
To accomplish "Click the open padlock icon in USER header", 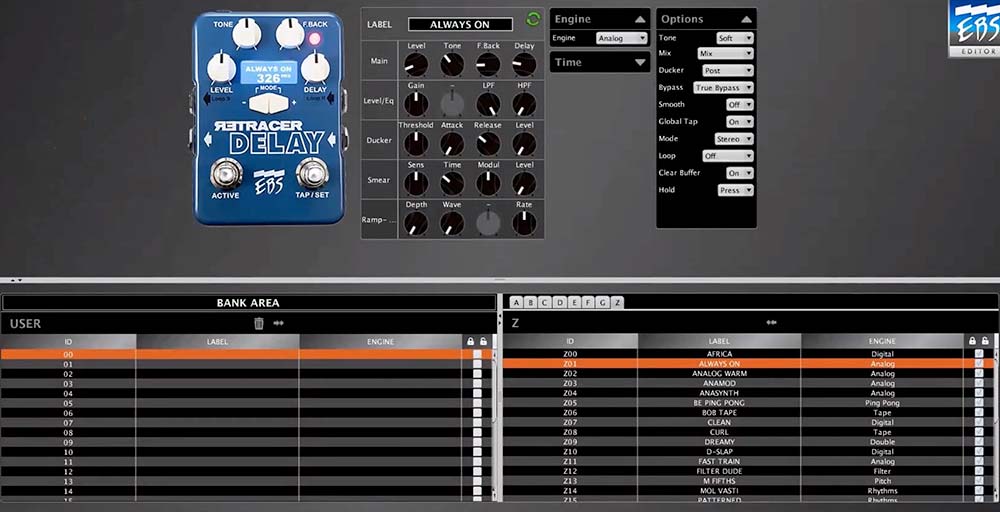I will (x=483, y=342).
